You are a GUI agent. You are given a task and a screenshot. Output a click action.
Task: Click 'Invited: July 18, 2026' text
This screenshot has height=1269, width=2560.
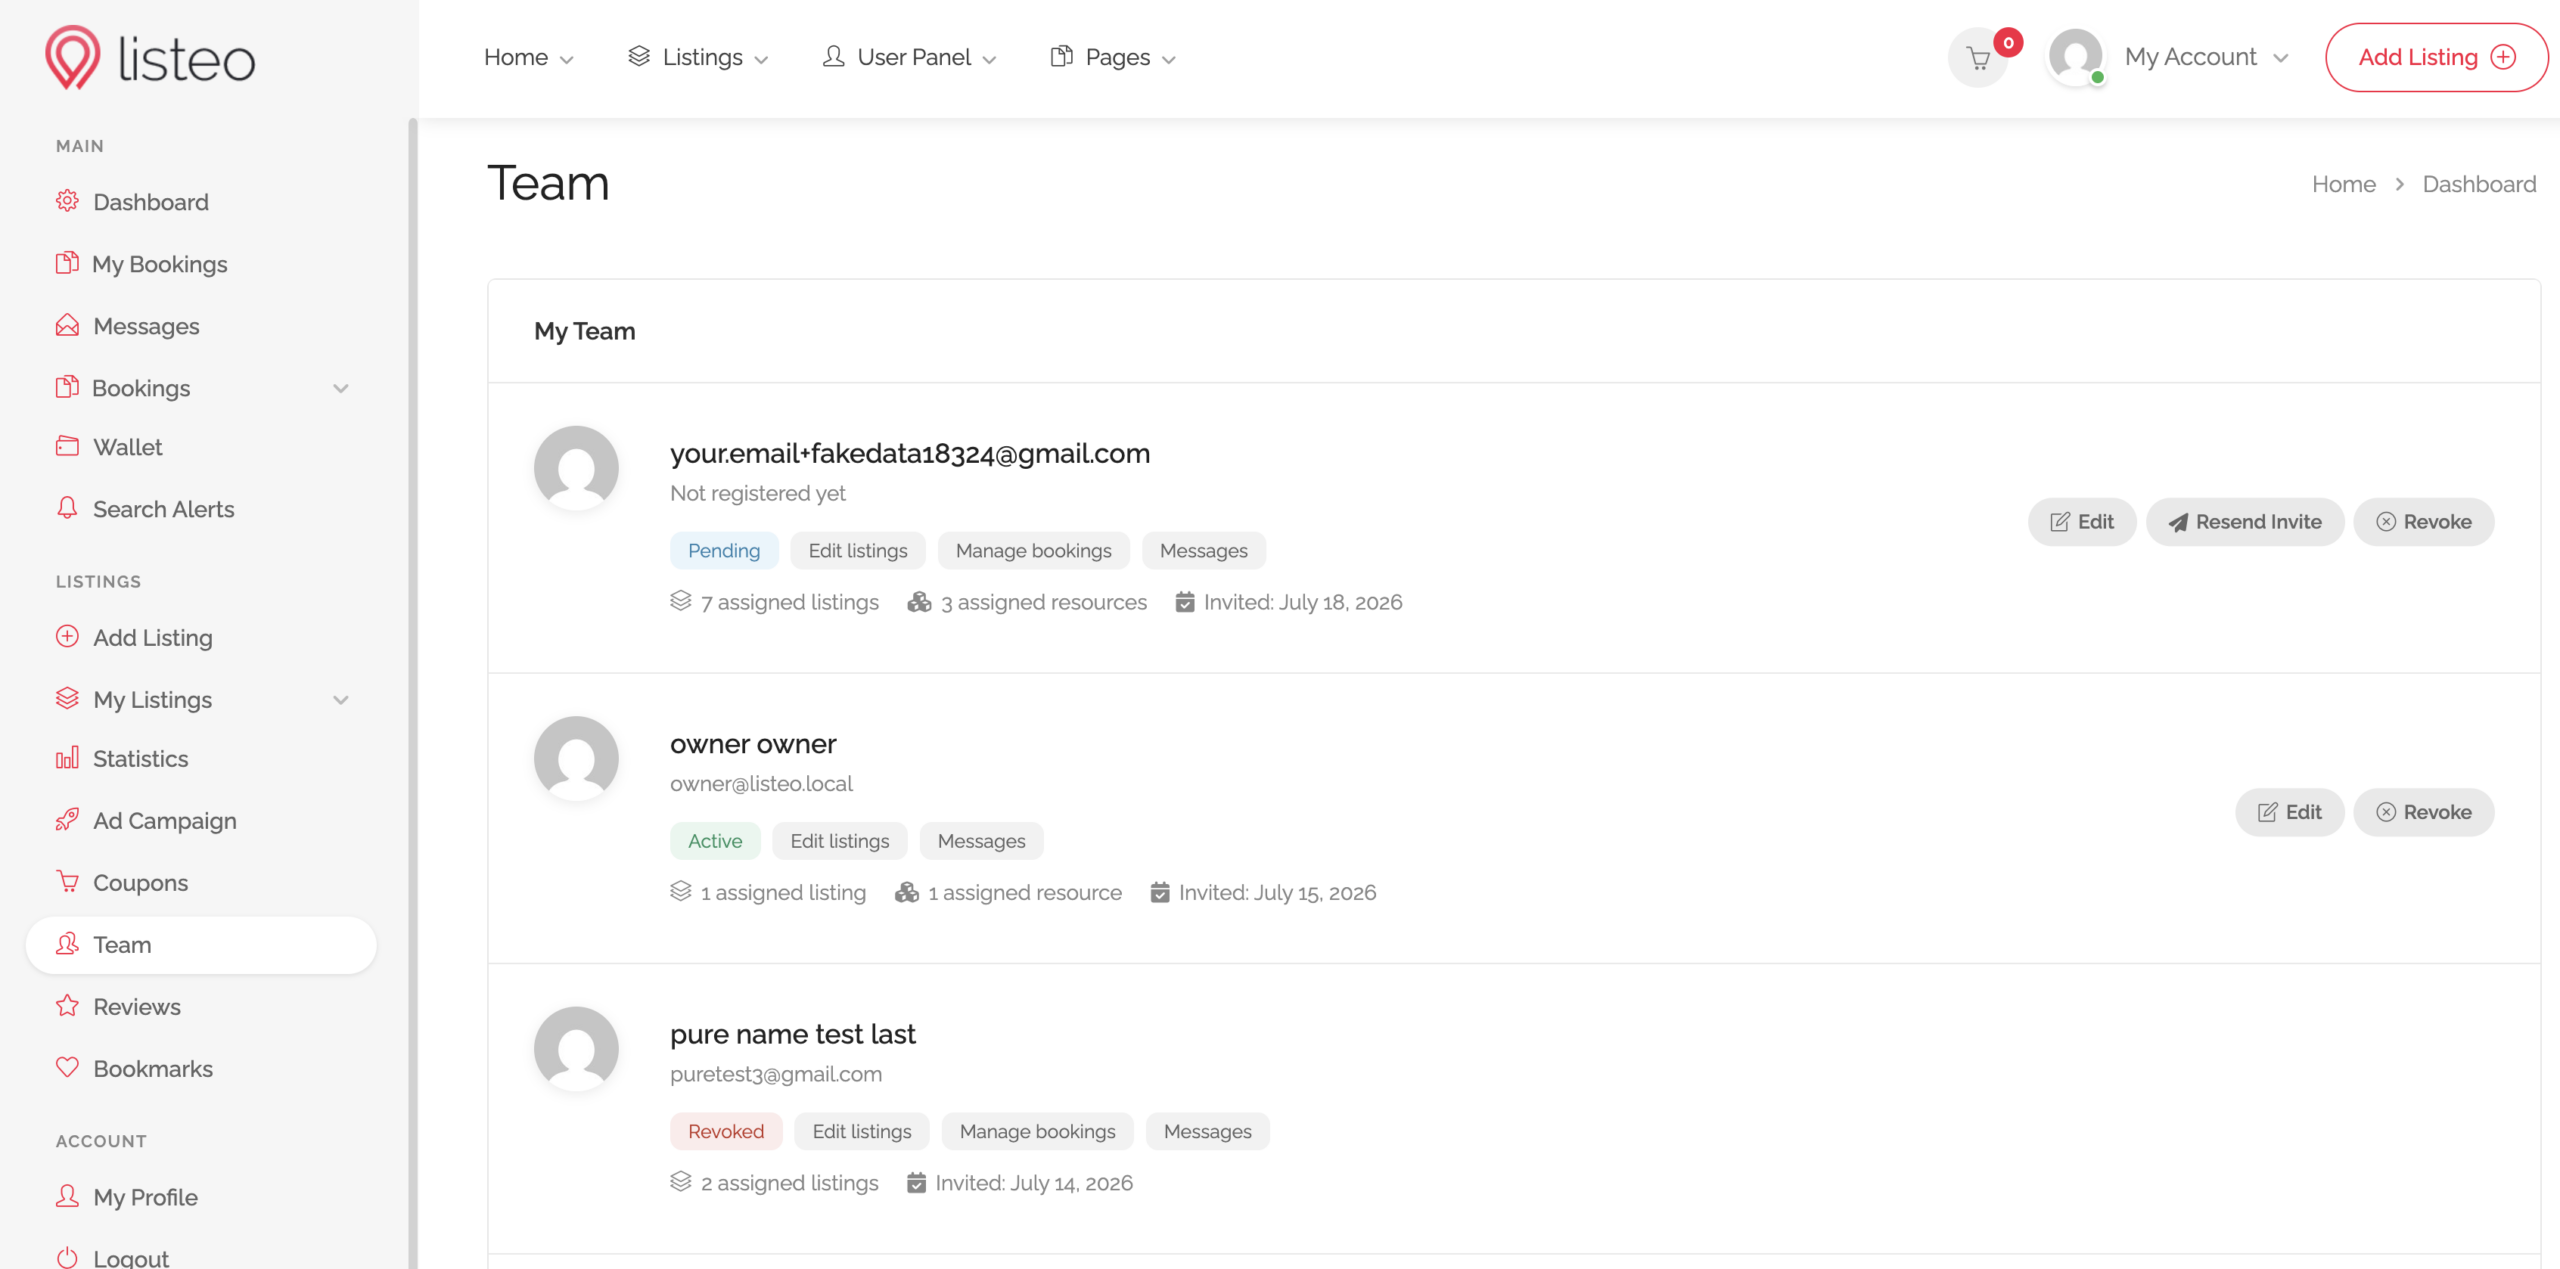click(1303, 602)
